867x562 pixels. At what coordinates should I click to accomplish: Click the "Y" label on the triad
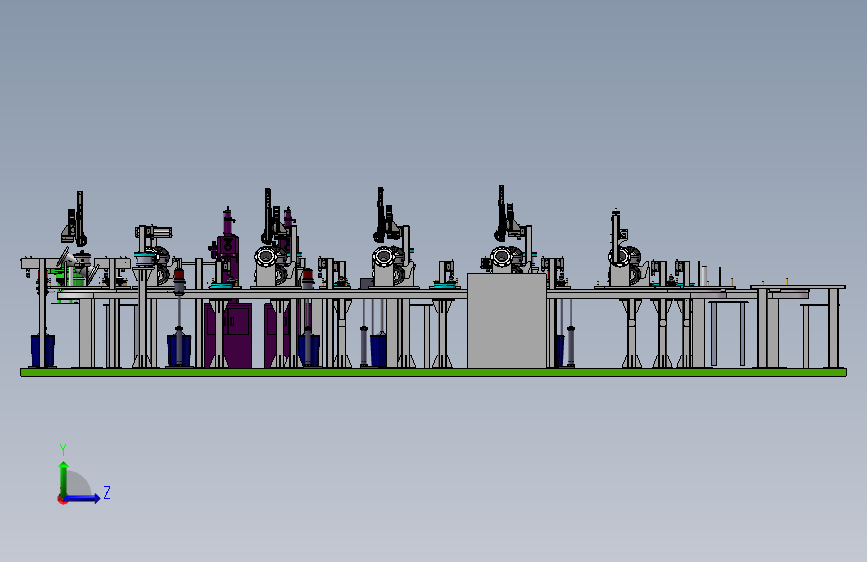(x=63, y=449)
